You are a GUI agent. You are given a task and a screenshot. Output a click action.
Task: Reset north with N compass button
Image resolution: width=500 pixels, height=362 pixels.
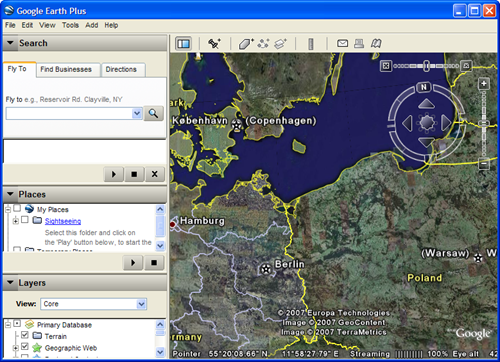pyautogui.click(x=424, y=87)
